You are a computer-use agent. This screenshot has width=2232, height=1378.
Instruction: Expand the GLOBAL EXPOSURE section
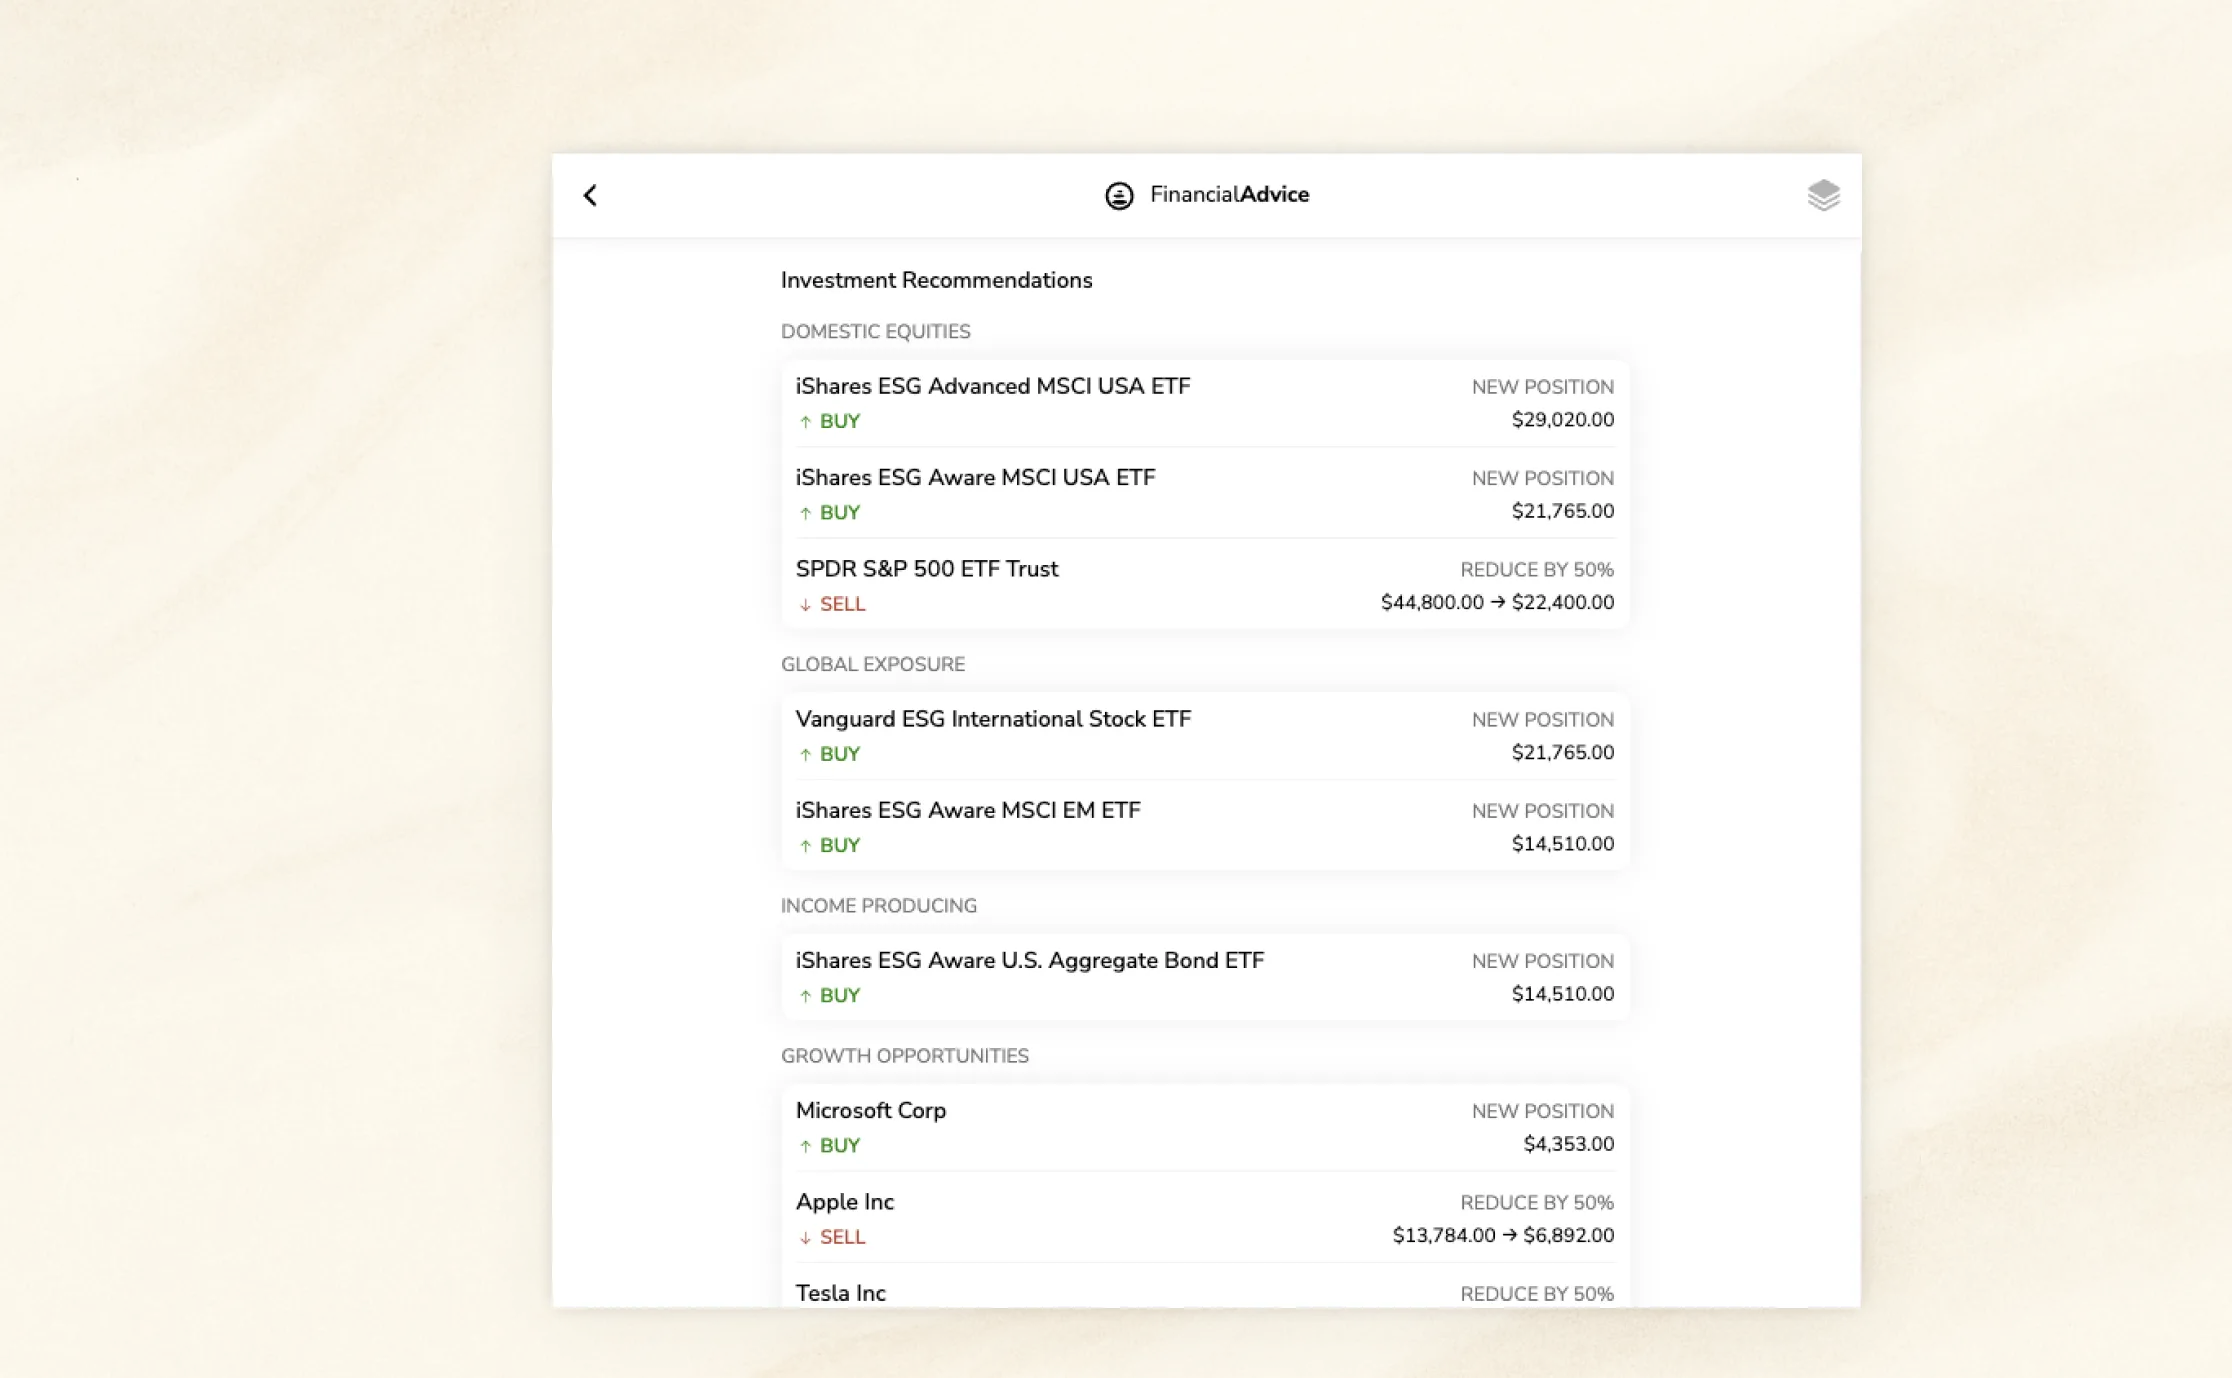pyautogui.click(x=872, y=663)
